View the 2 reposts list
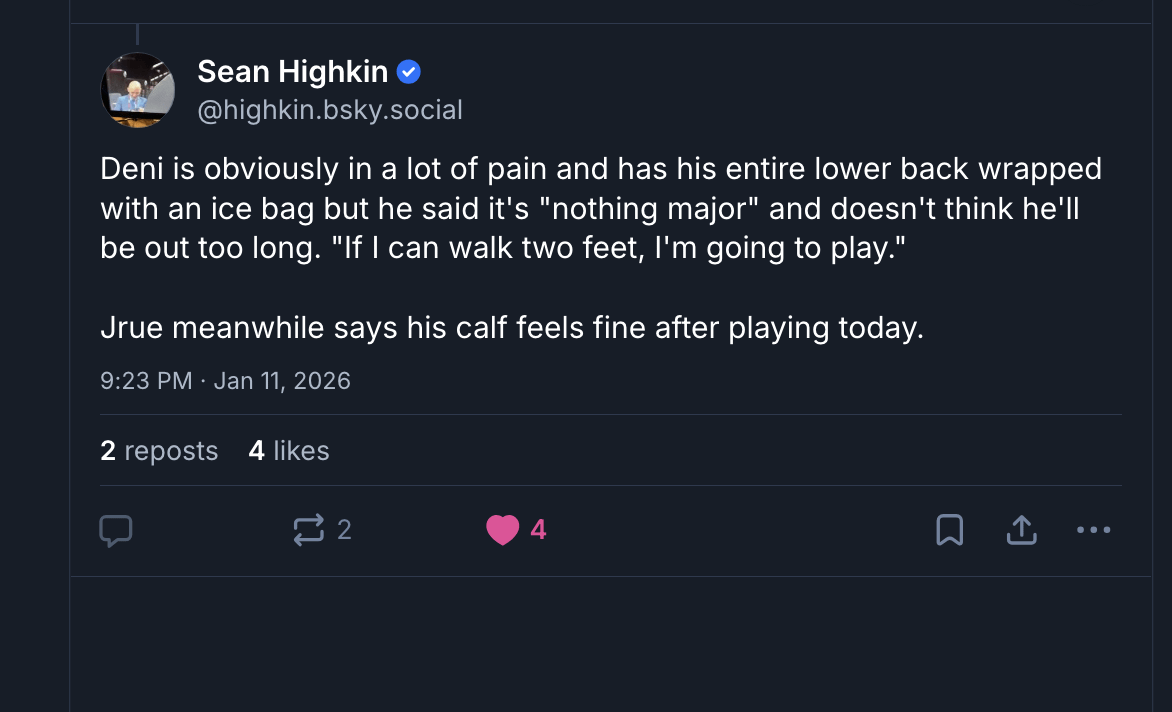Screen dimensions: 1172x712 159,451
